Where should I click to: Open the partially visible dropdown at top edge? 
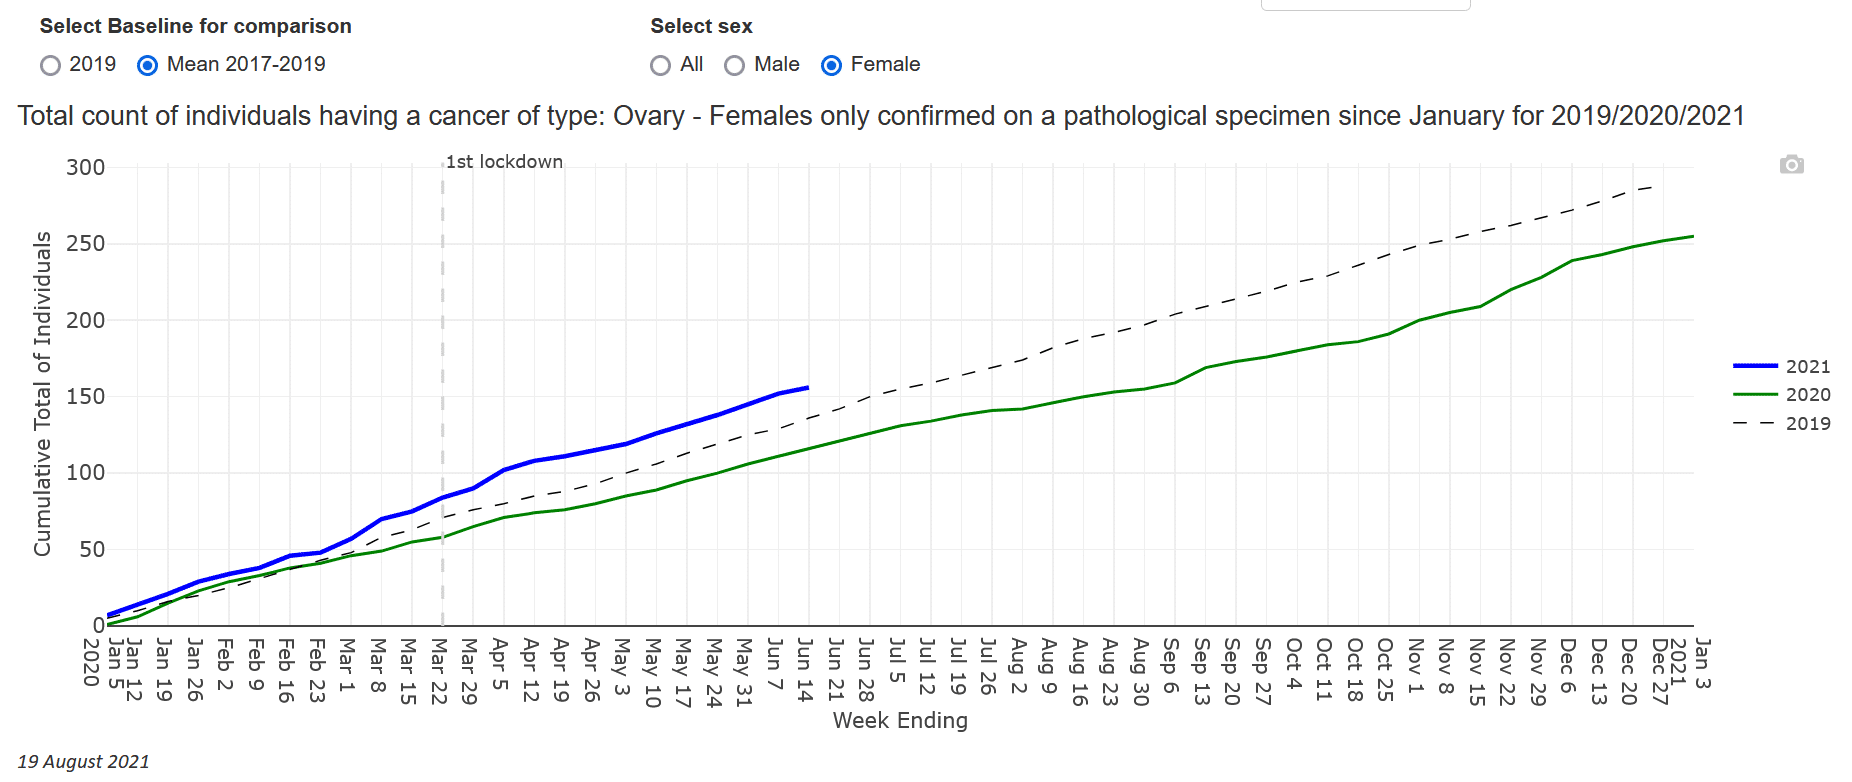coord(1365,5)
